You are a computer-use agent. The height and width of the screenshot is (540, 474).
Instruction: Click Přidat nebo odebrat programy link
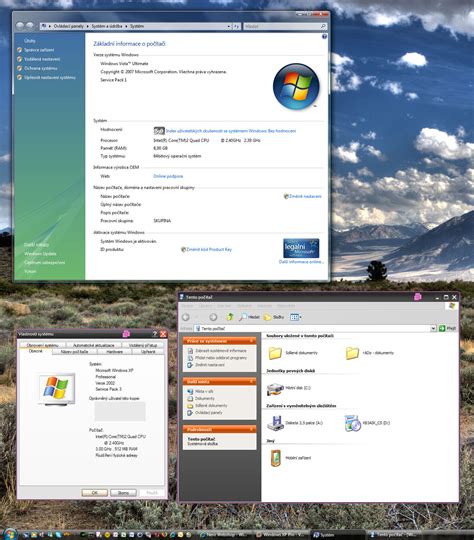[x=221, y=358]
